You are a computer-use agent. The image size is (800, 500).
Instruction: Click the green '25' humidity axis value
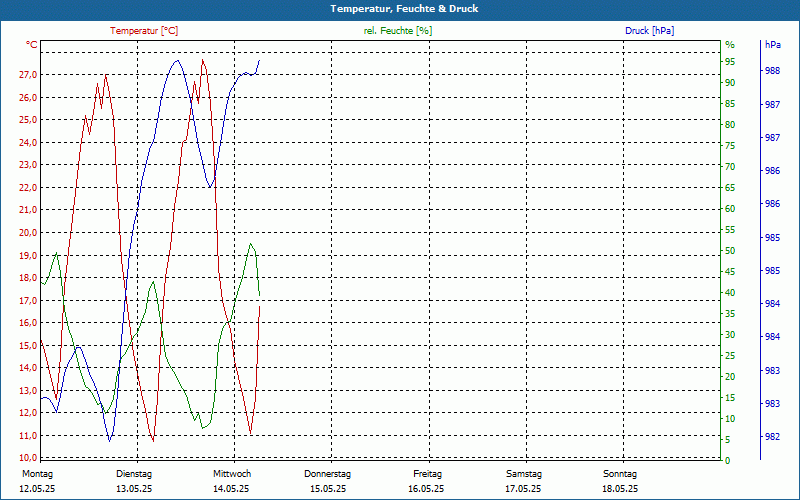pos(730,356)
